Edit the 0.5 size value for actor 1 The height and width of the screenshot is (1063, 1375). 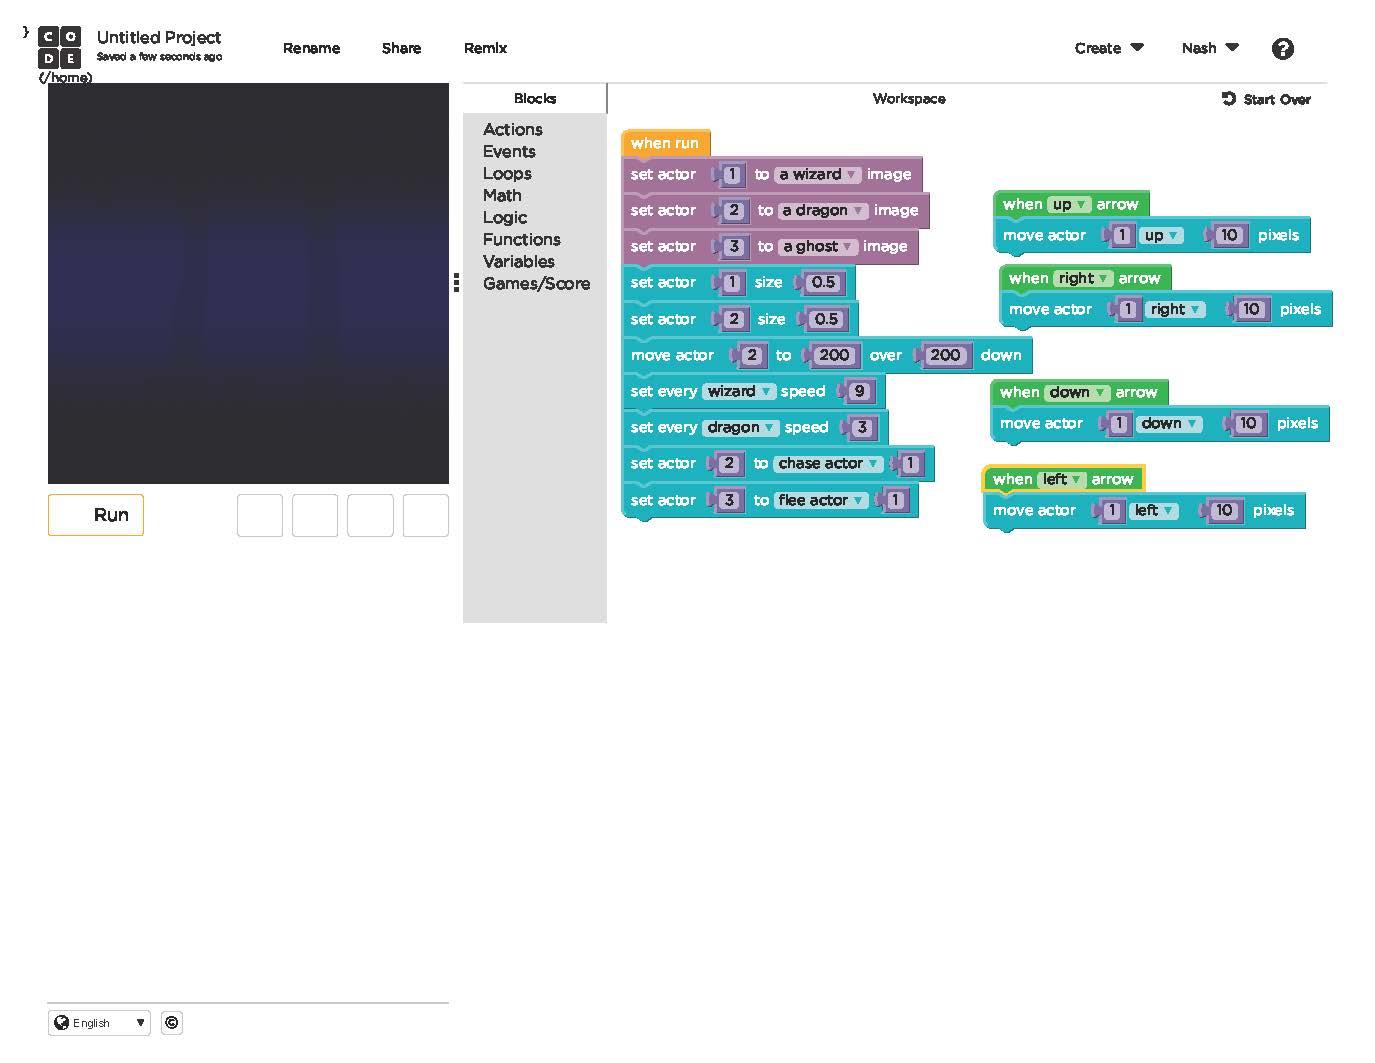[x=823, y=282]
